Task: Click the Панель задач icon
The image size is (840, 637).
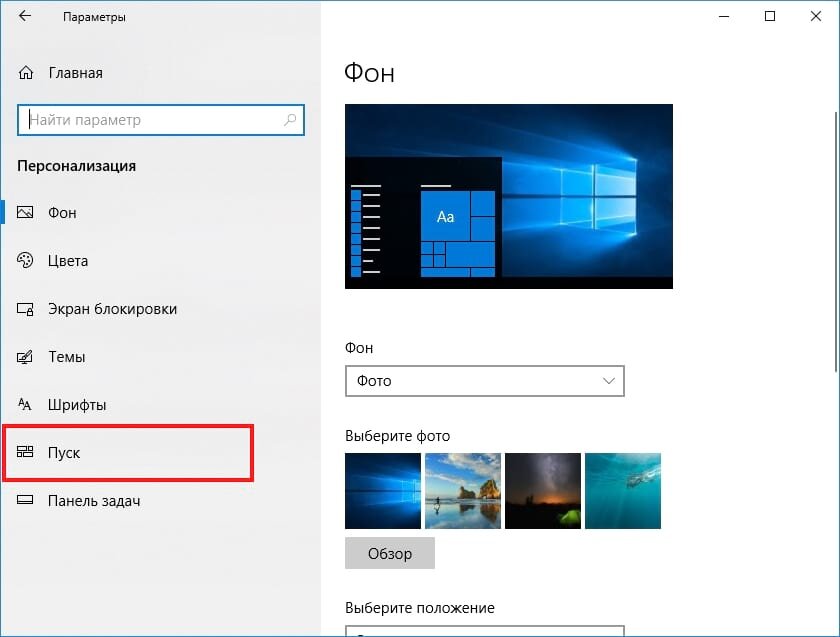Action: 25,500
